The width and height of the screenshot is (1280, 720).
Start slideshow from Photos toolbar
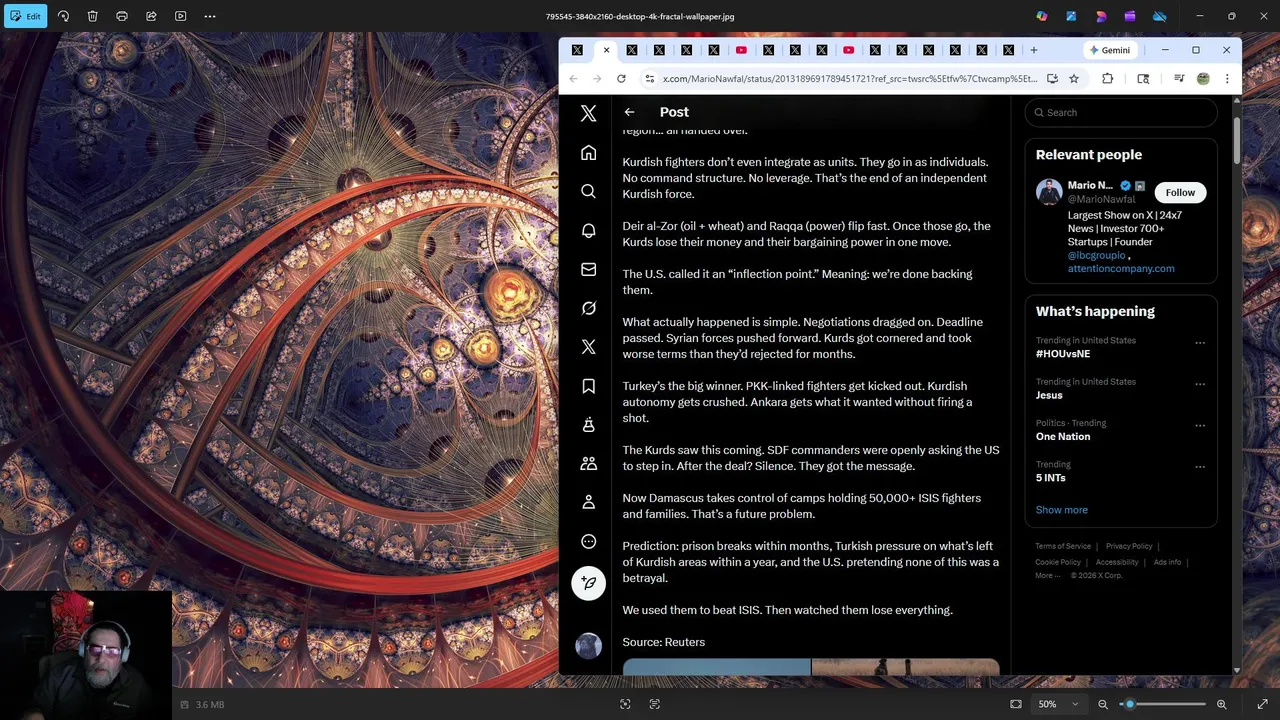[180, 16]
